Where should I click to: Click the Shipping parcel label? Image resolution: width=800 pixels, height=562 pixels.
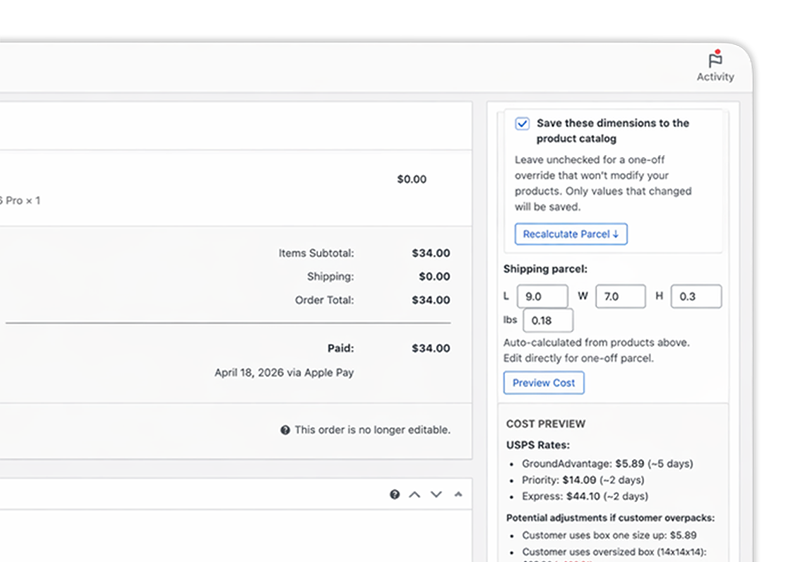pos(545,269)
